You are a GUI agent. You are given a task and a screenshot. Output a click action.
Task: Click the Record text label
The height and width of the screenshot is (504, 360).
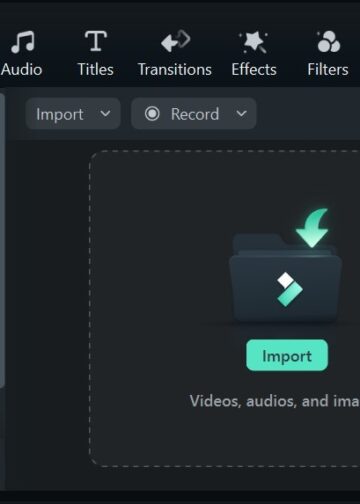click(195, 114)
